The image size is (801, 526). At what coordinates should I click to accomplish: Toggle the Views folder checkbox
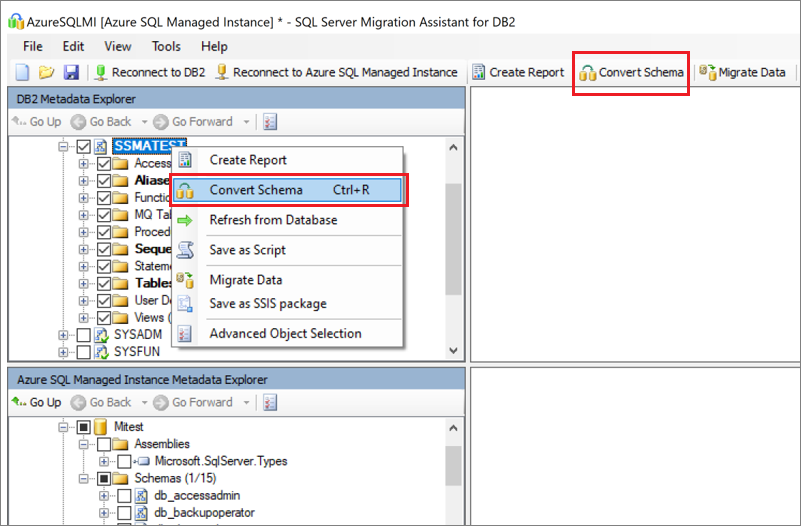(x=104, y=318)
